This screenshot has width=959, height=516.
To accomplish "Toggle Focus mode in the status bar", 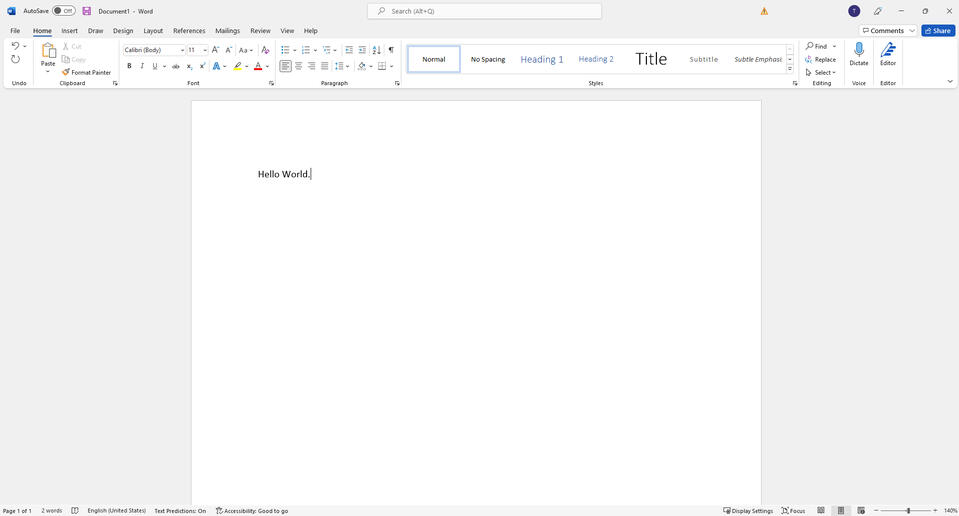I will 793,511.
